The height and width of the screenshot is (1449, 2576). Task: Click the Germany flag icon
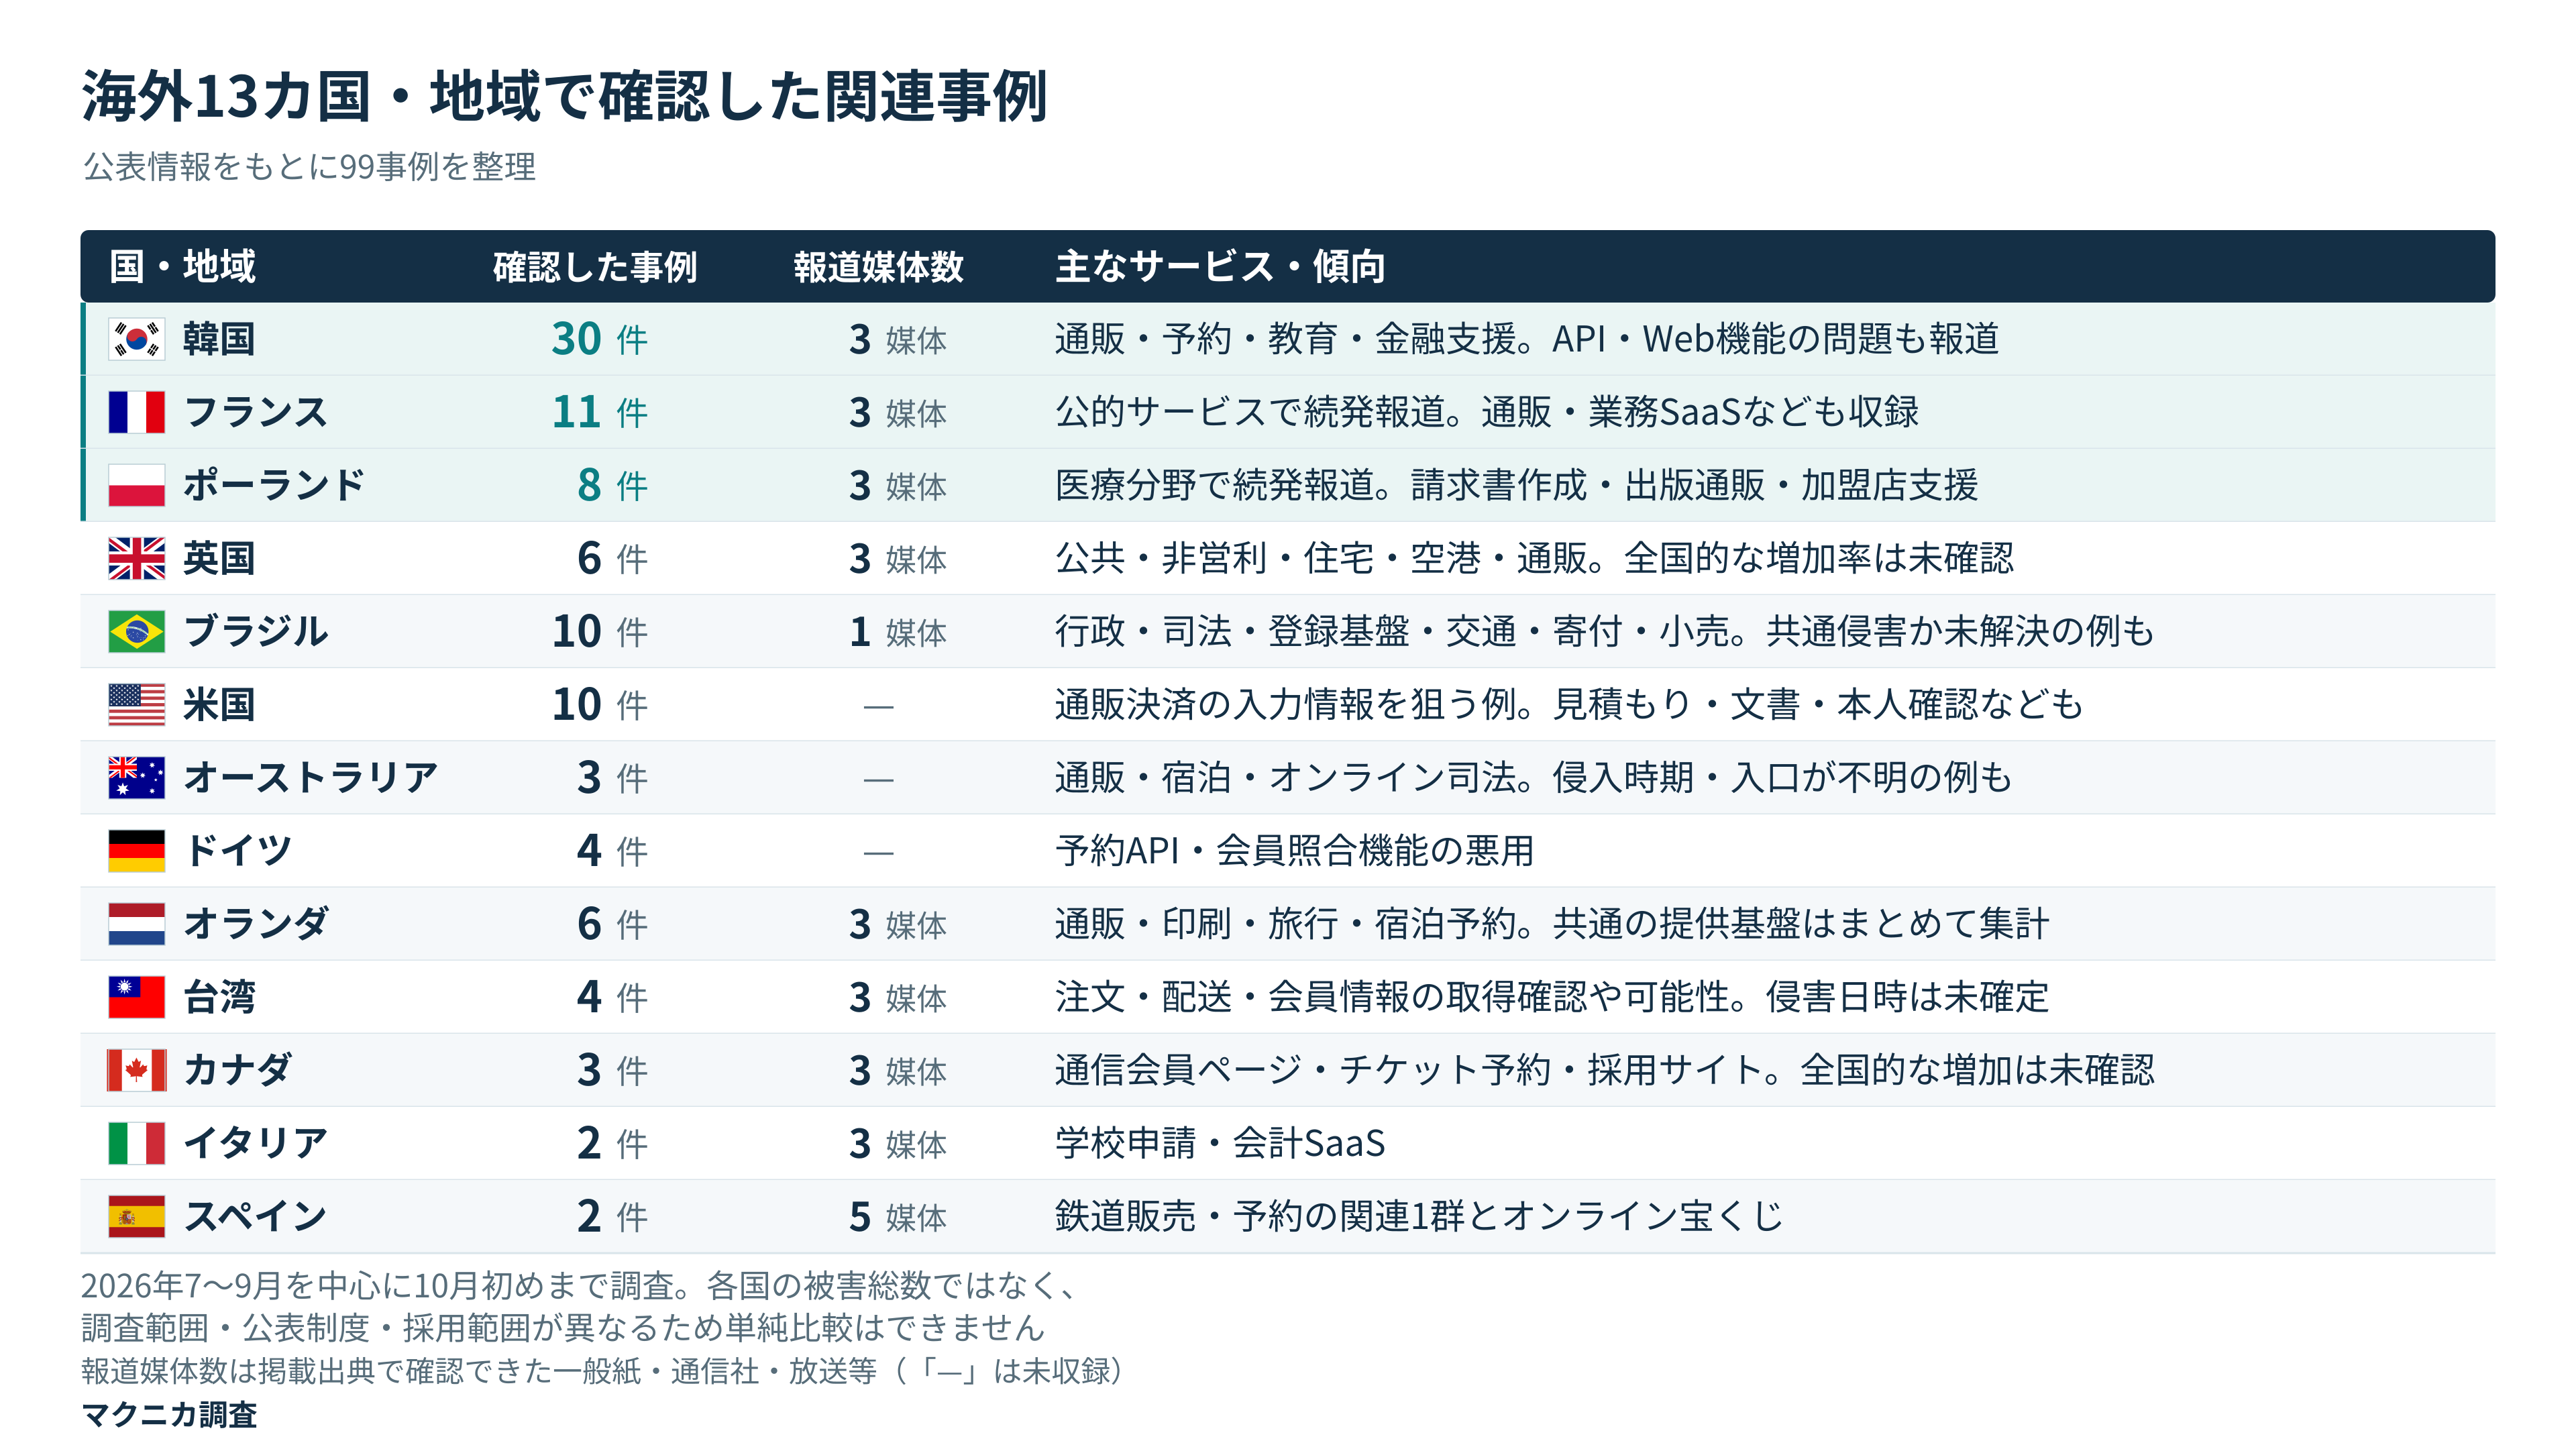[x=137, y=850]
